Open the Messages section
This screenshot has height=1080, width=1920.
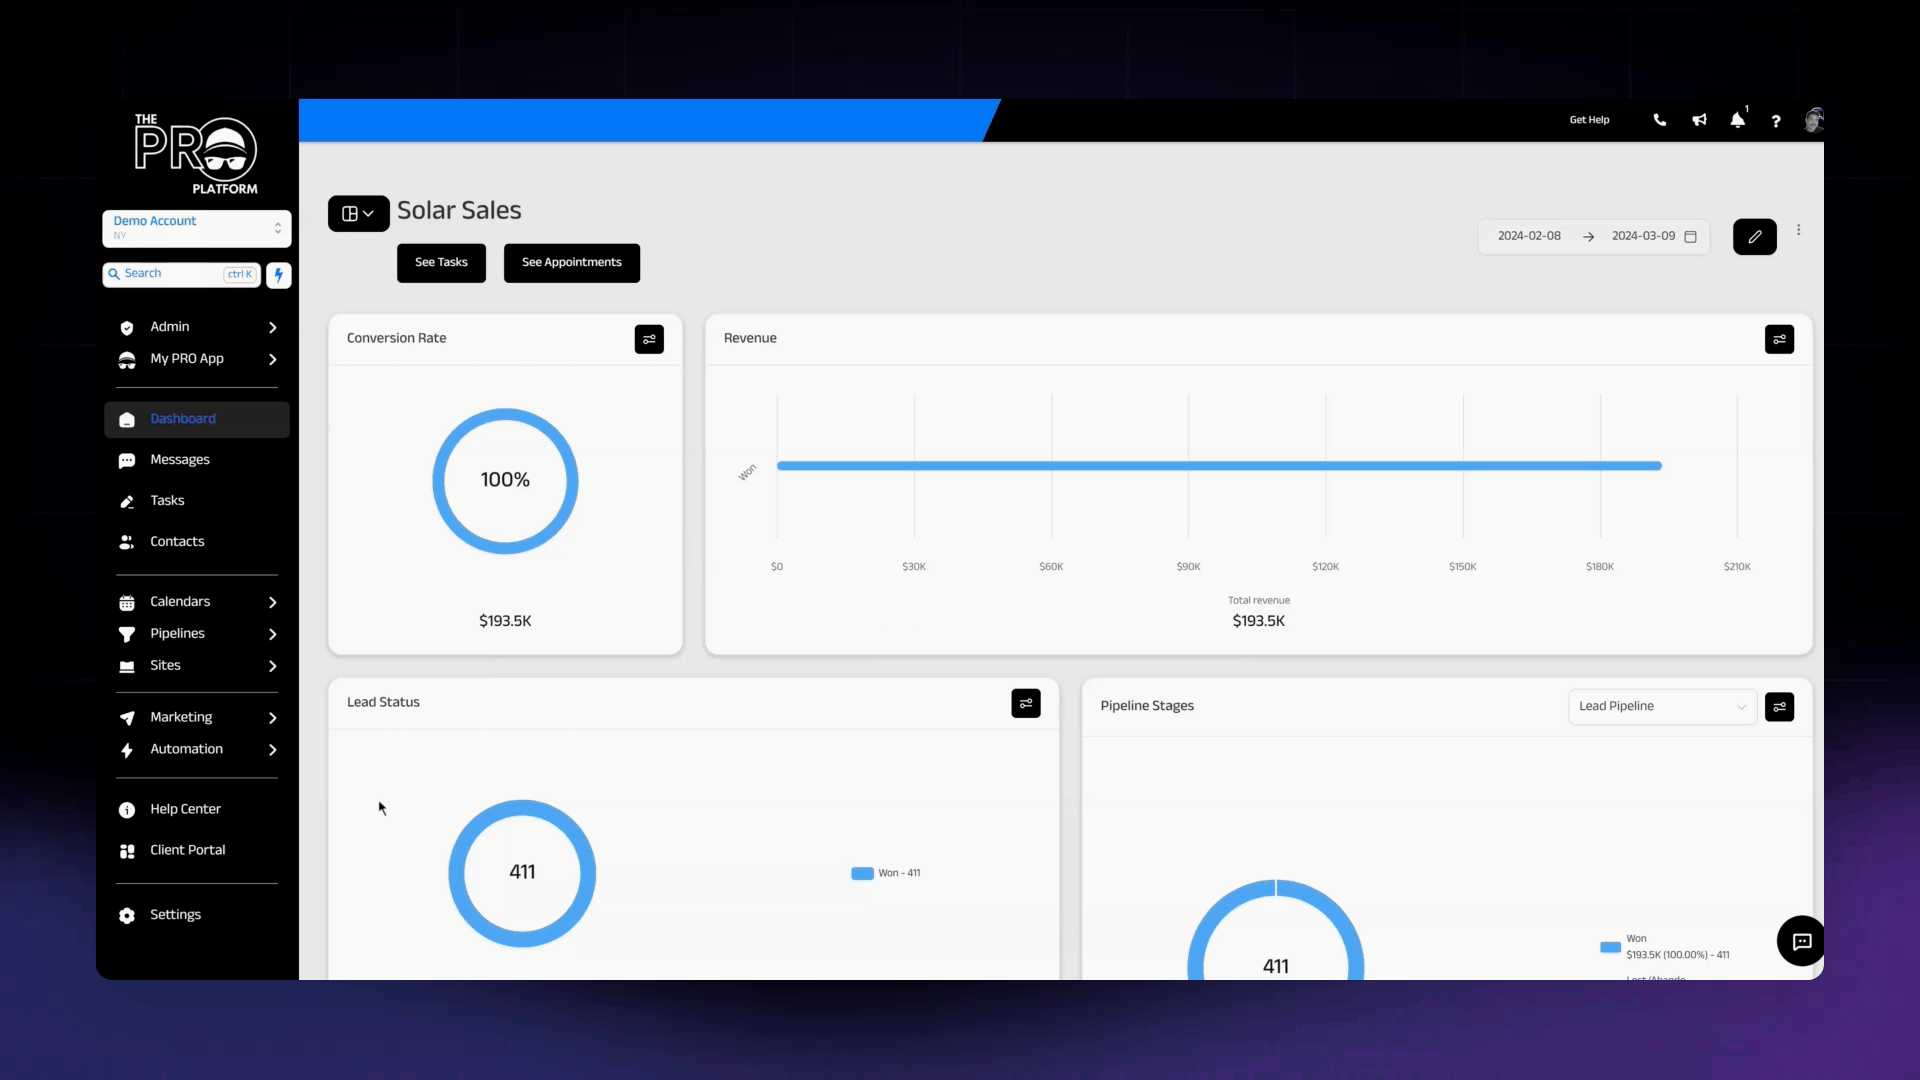click(x=179, y=459)
